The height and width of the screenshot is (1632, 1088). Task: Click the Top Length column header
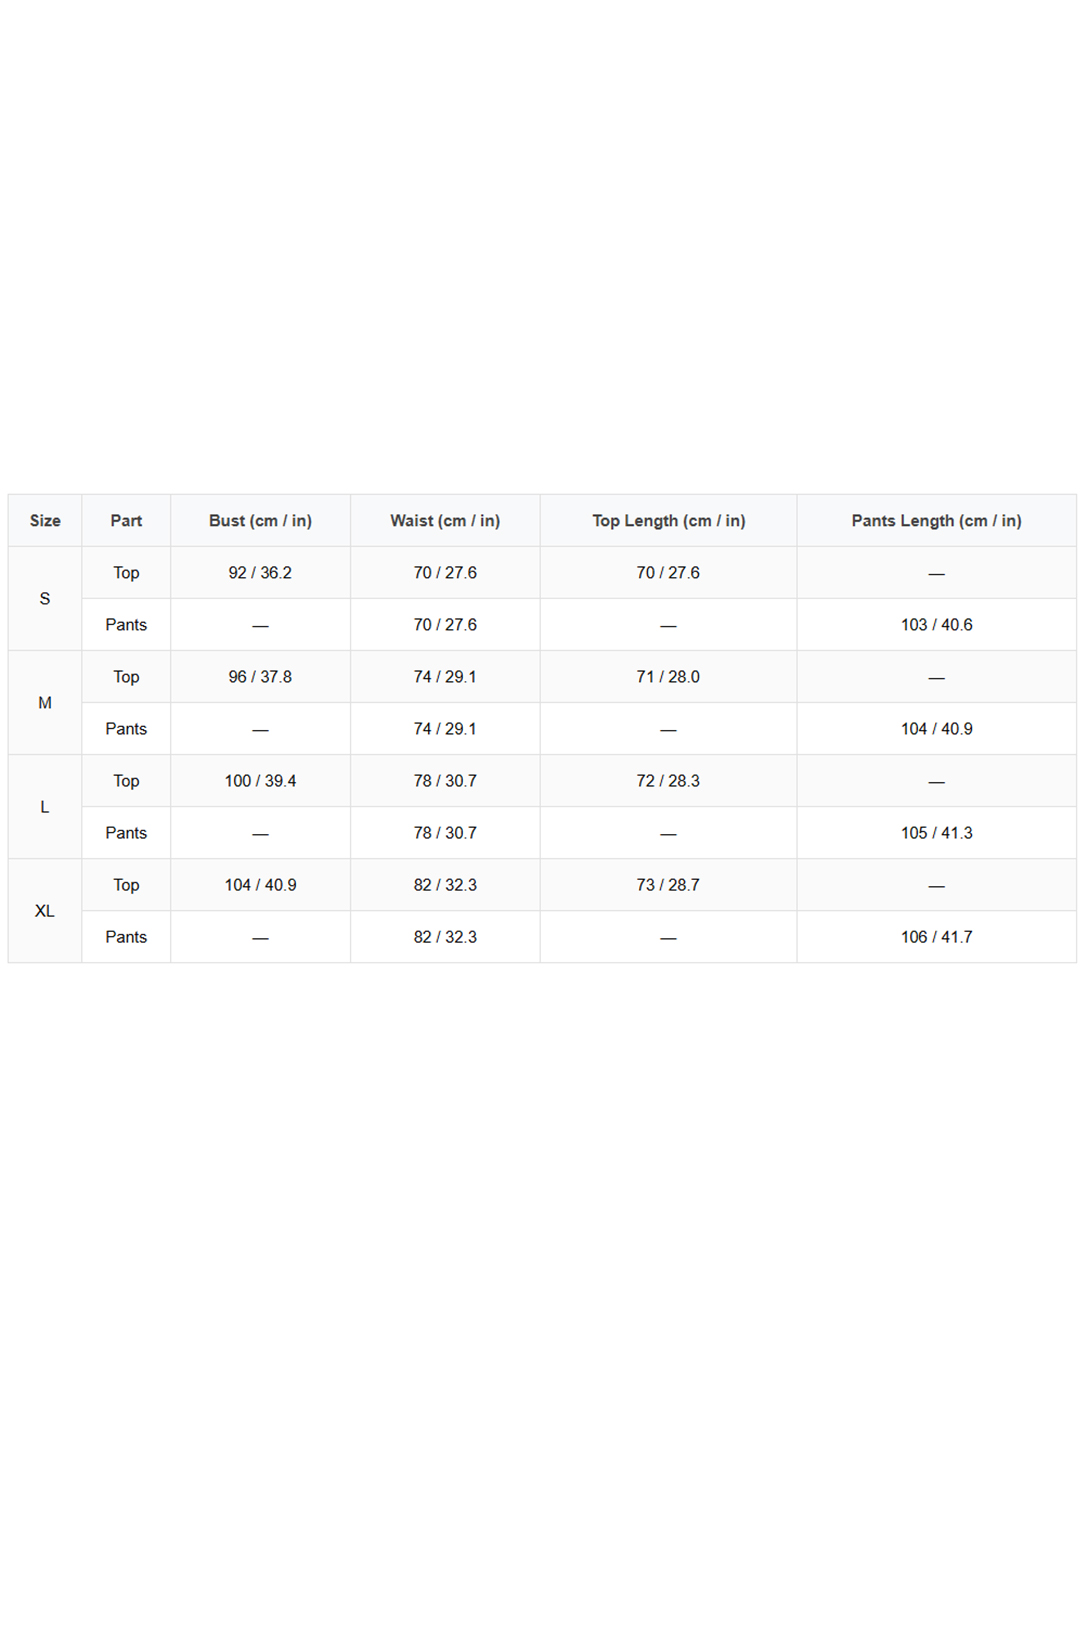[x=668, y=521]
